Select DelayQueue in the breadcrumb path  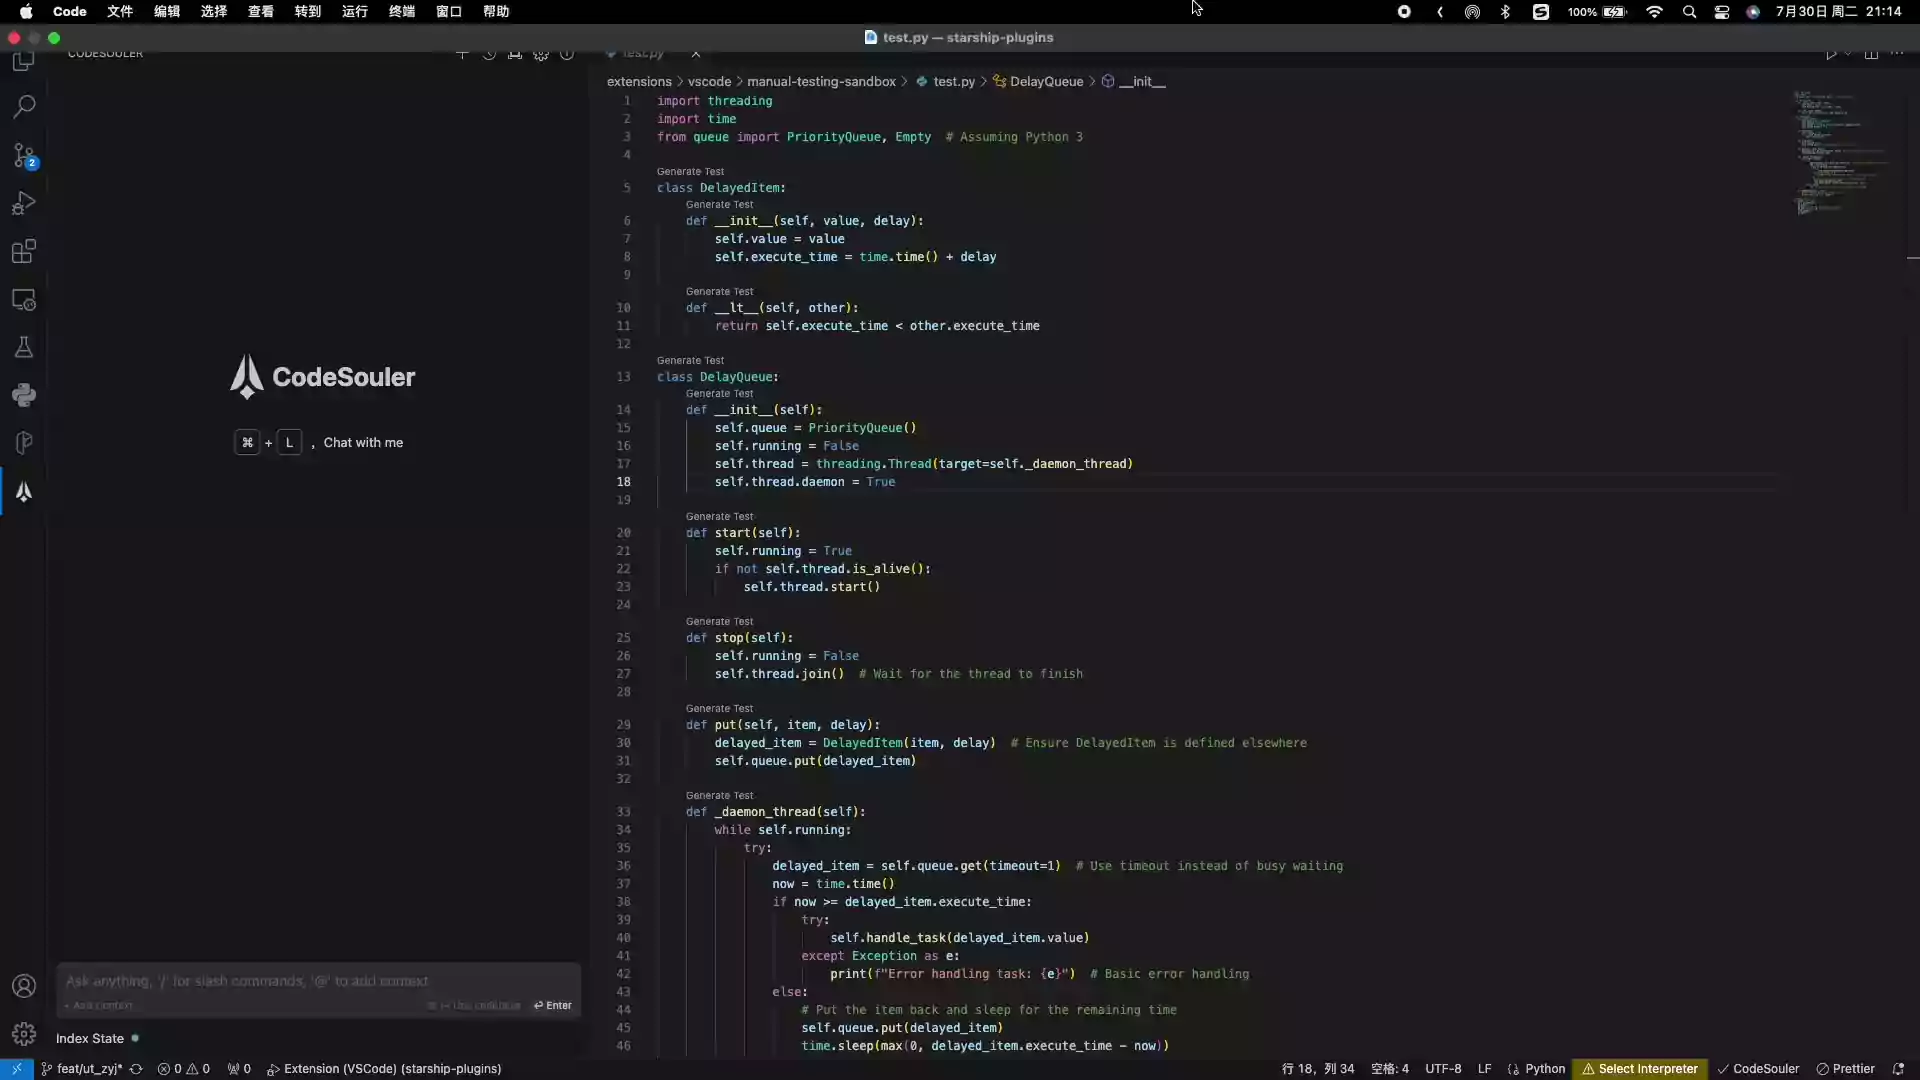tap(1045, 81)
